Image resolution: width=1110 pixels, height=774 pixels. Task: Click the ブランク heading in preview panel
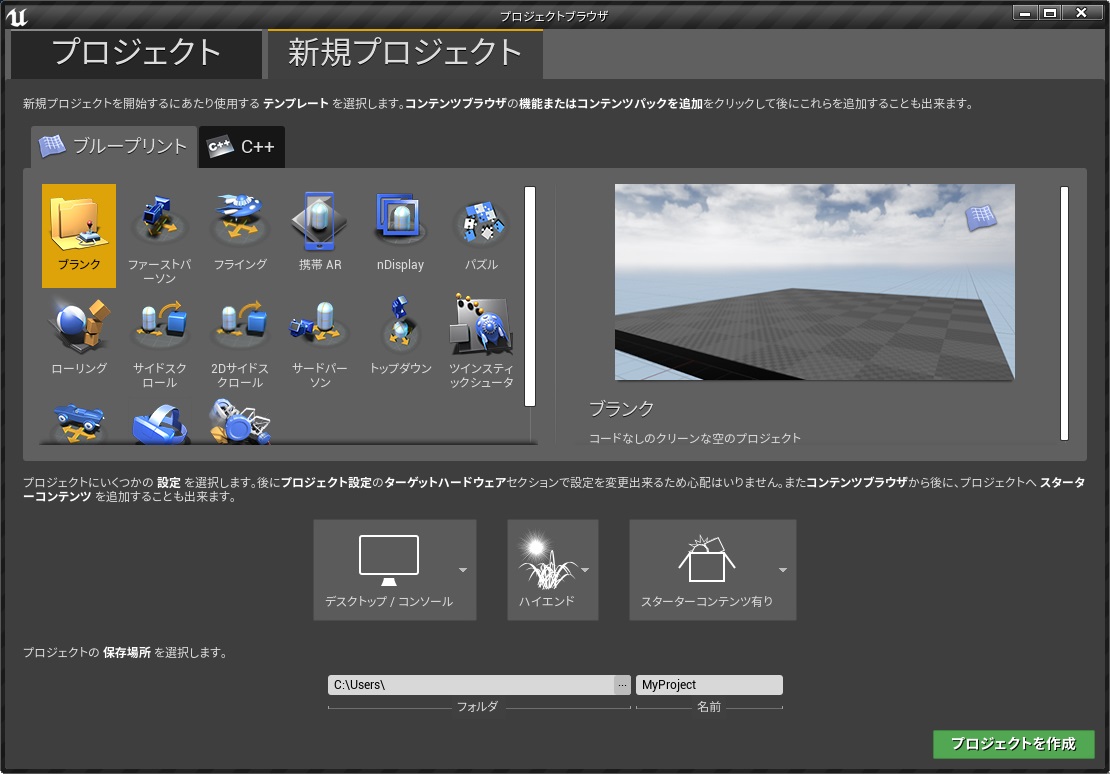622,409
